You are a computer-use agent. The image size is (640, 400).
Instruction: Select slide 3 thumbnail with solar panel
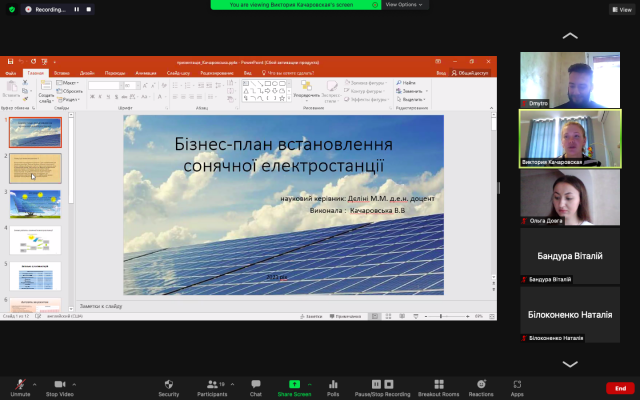(36, 204)
